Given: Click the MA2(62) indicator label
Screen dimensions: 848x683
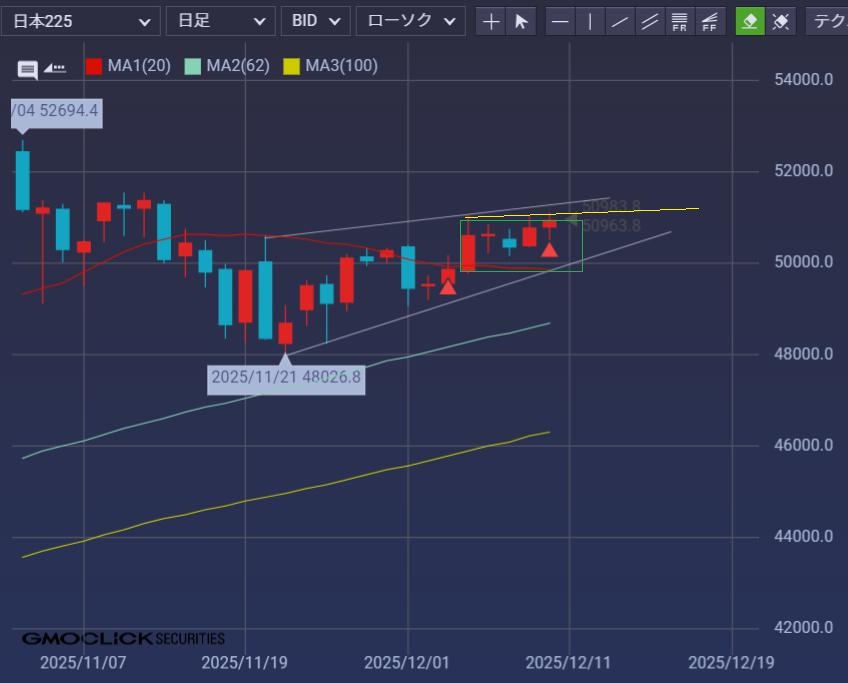Looking at the screenshot, I should [237, 66].
